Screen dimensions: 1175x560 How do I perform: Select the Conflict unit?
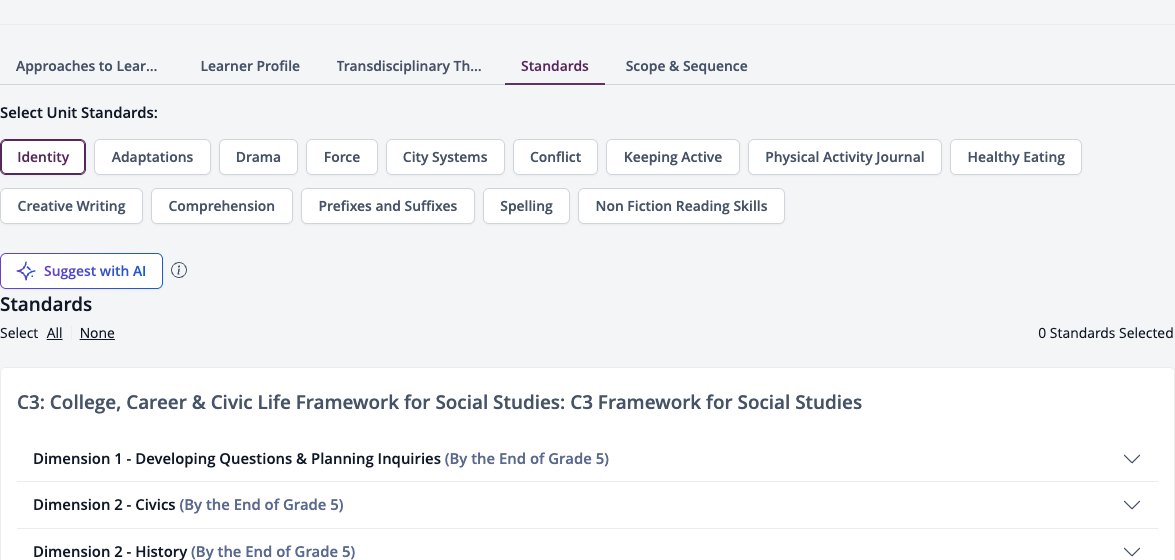point(555,157)
